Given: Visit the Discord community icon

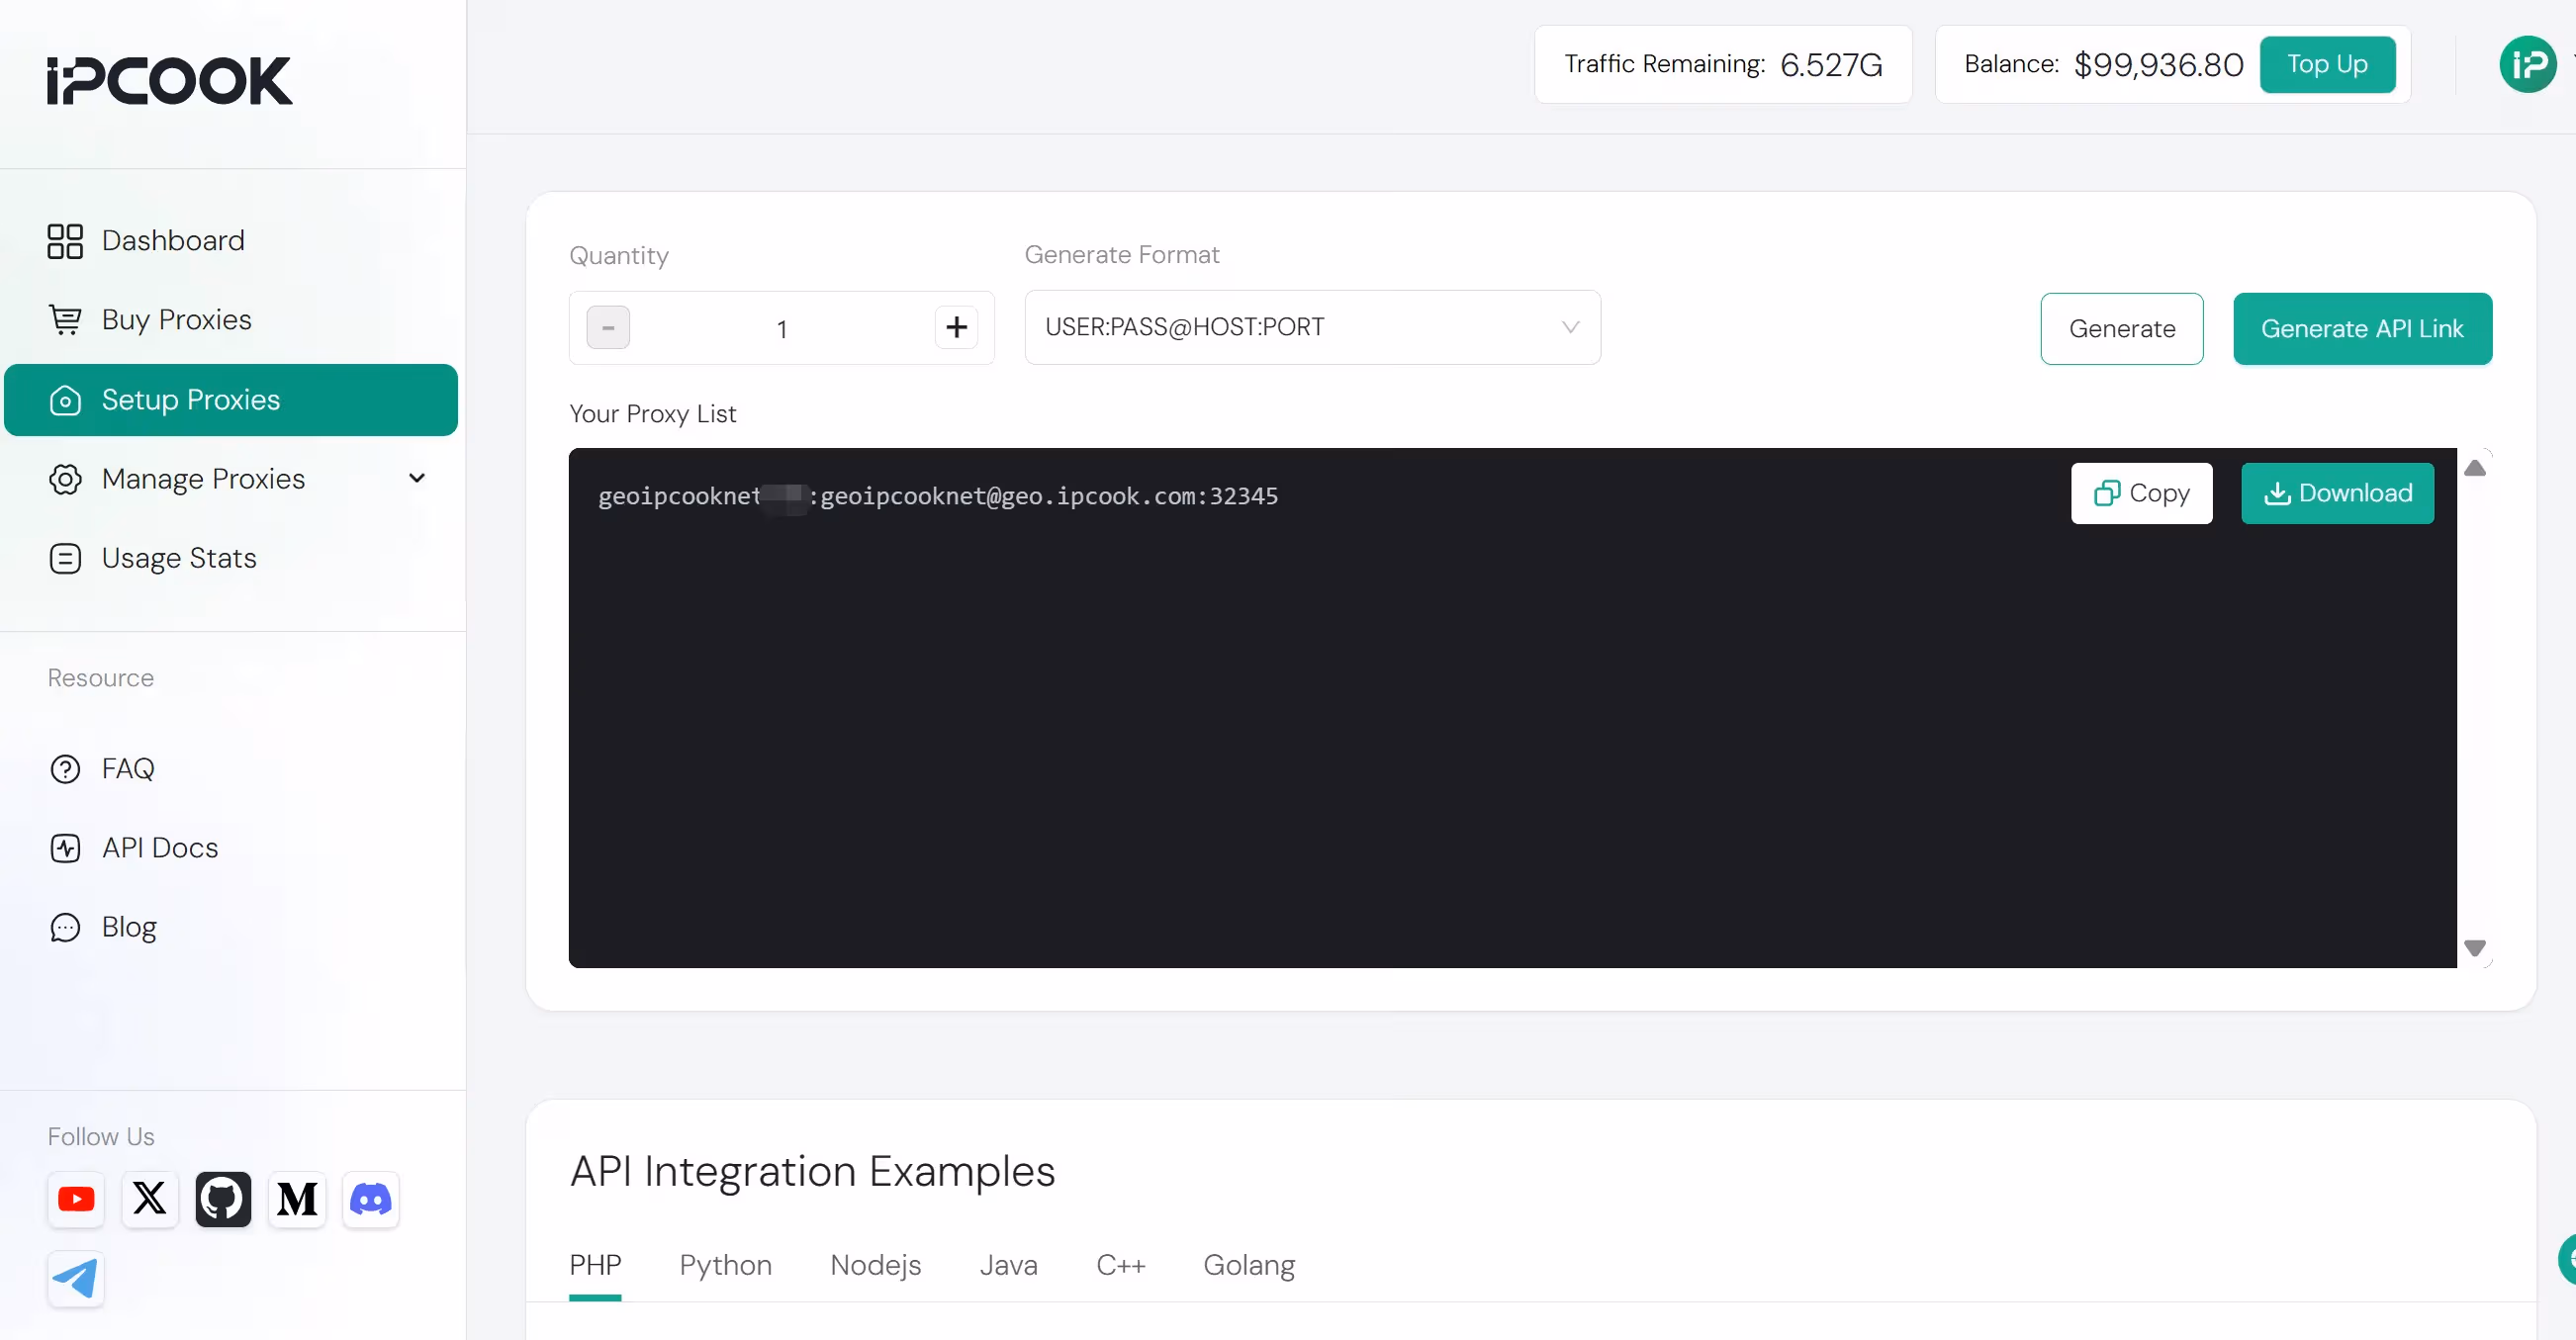Looking at the screenshot, I should point(370,1199).
